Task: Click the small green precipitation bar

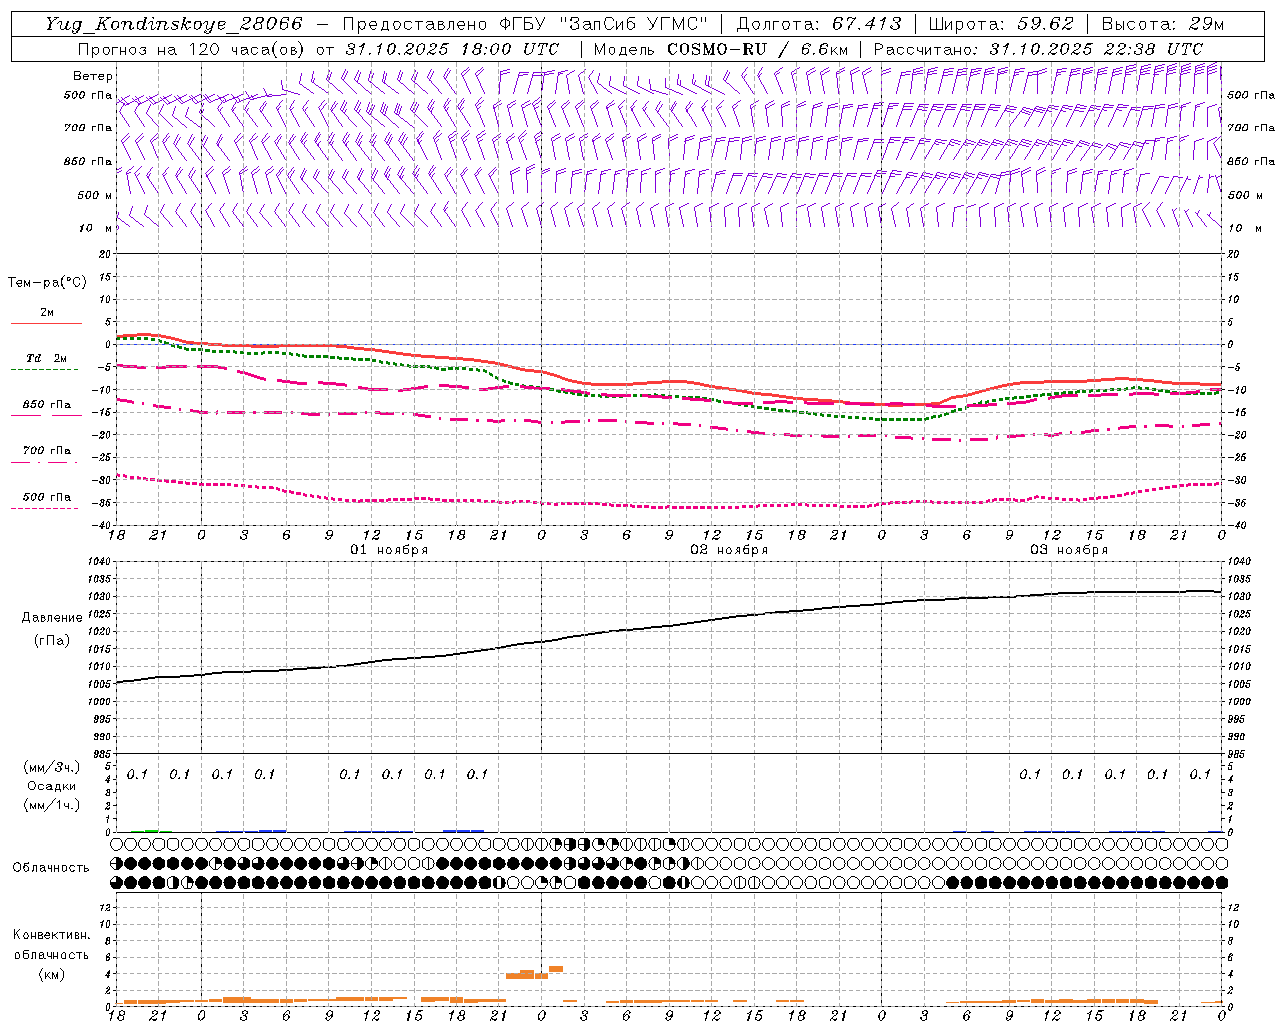Action: tap(152, 831)
